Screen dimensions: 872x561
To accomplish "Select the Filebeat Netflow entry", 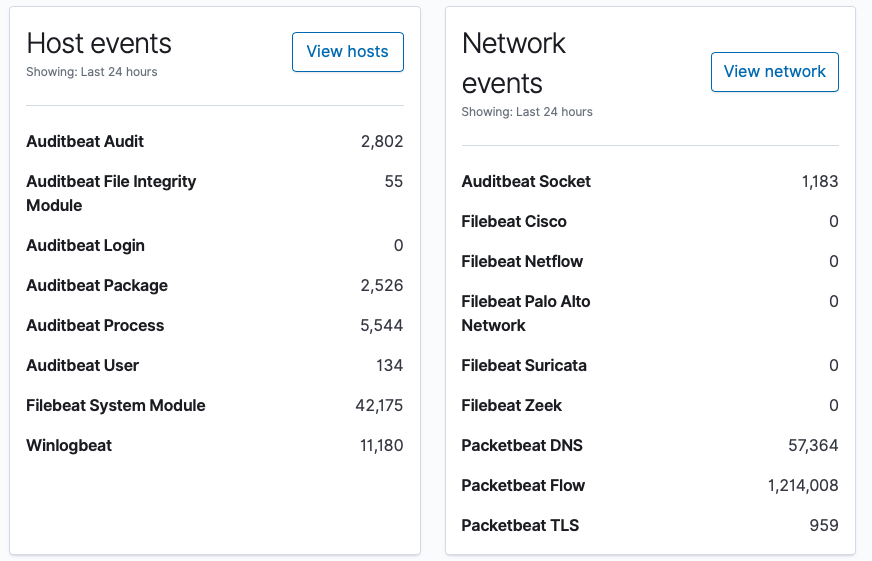I will coord(522,261).
